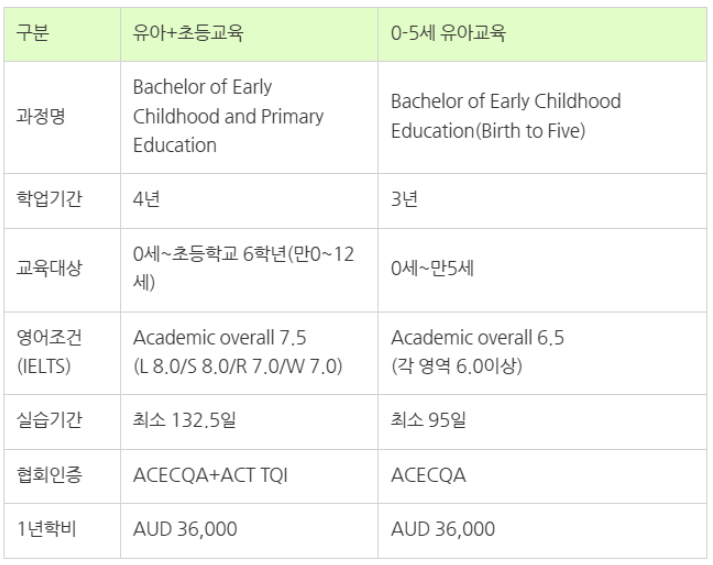Click the 0세~초등학교 6학년 cell

point(249,270)
